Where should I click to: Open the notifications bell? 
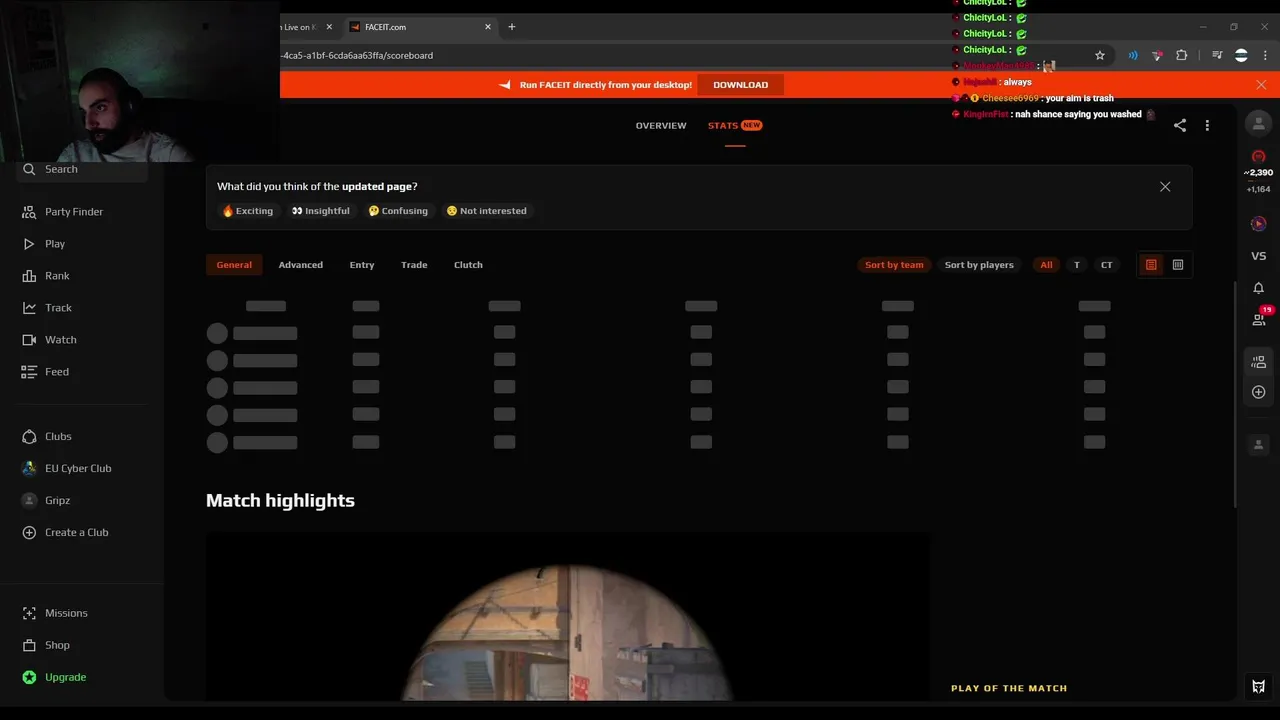[1259, 288]
